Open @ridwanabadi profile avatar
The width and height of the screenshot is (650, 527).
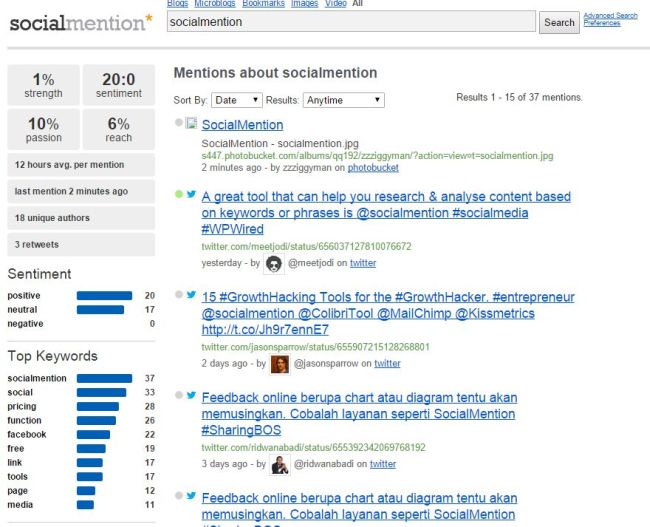tap(280, 465)
